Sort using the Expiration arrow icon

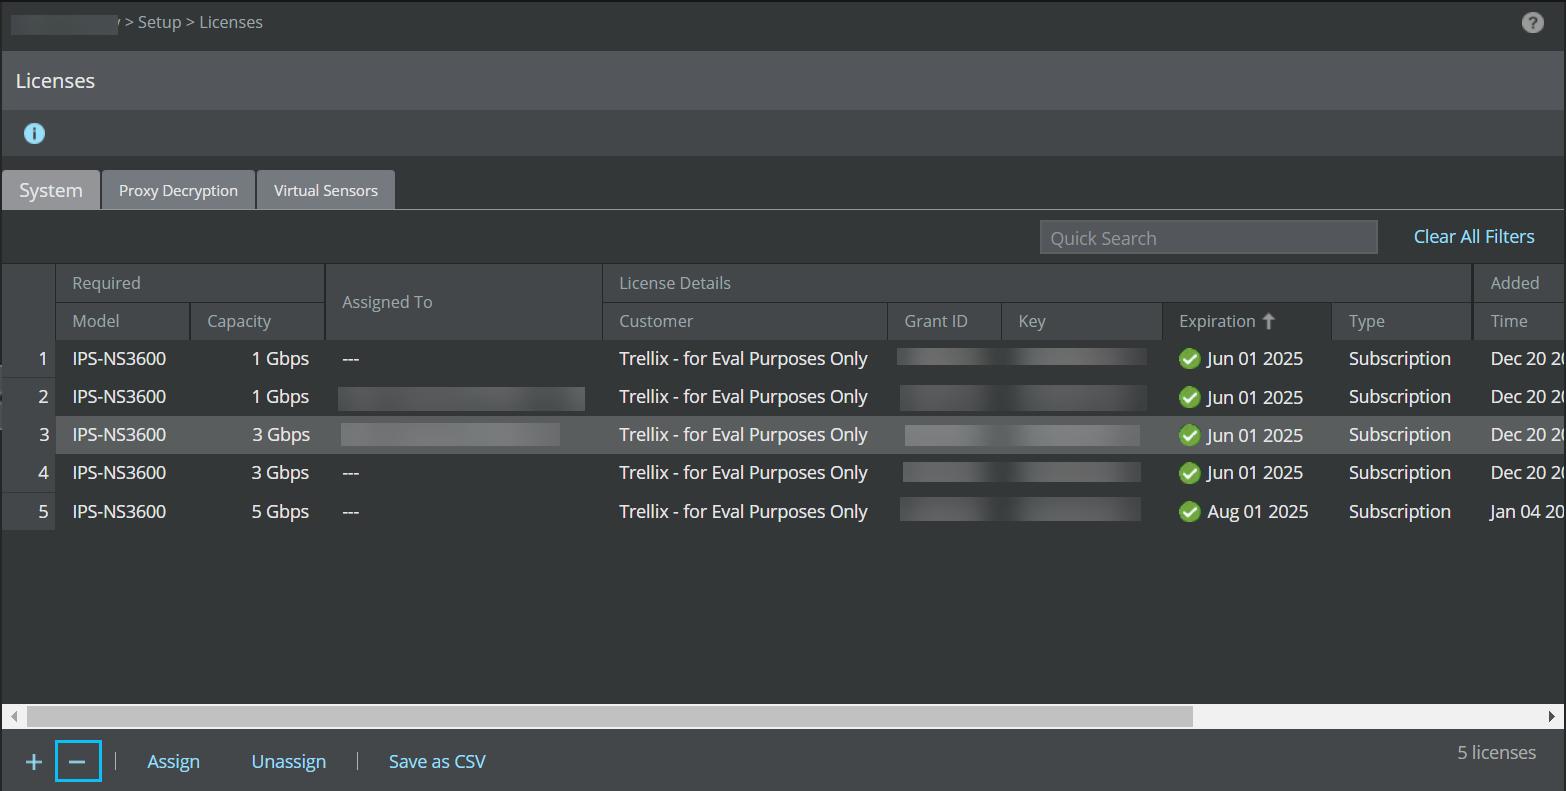click(x=1269, y=321)
